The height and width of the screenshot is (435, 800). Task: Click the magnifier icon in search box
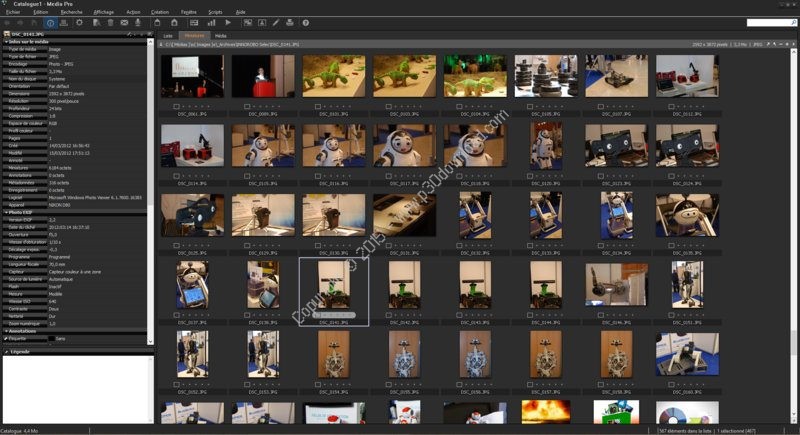point(793,23)
